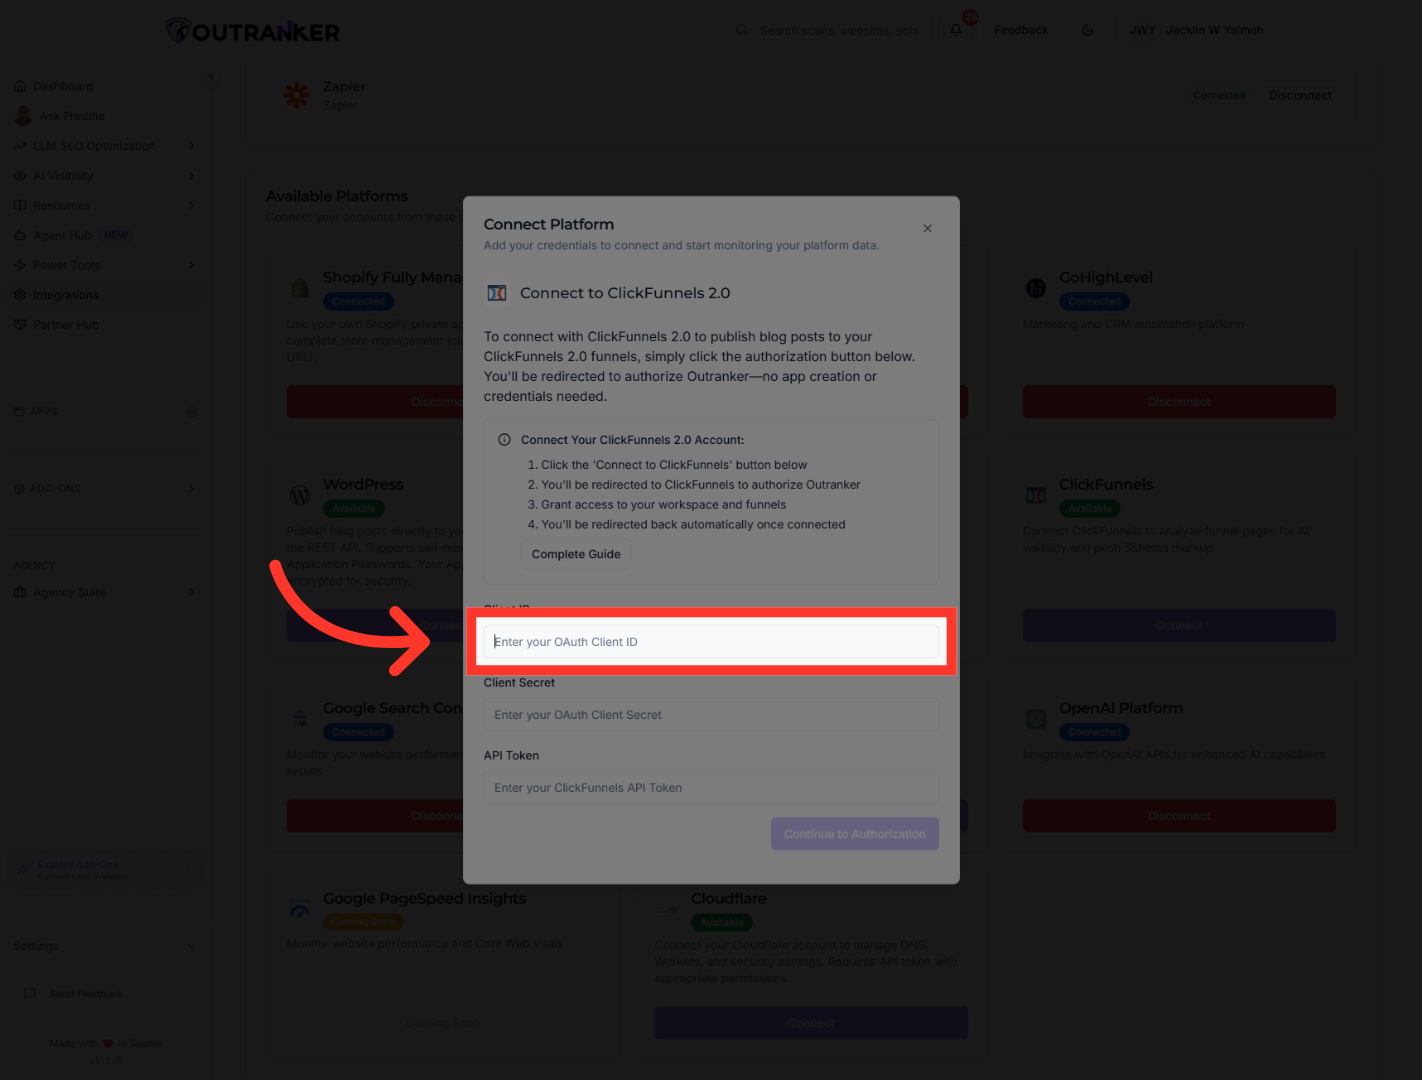Click the Ask Freddie robot icon
Image resolution: width=1422 pixels, height=1080 pixels.
23,115
